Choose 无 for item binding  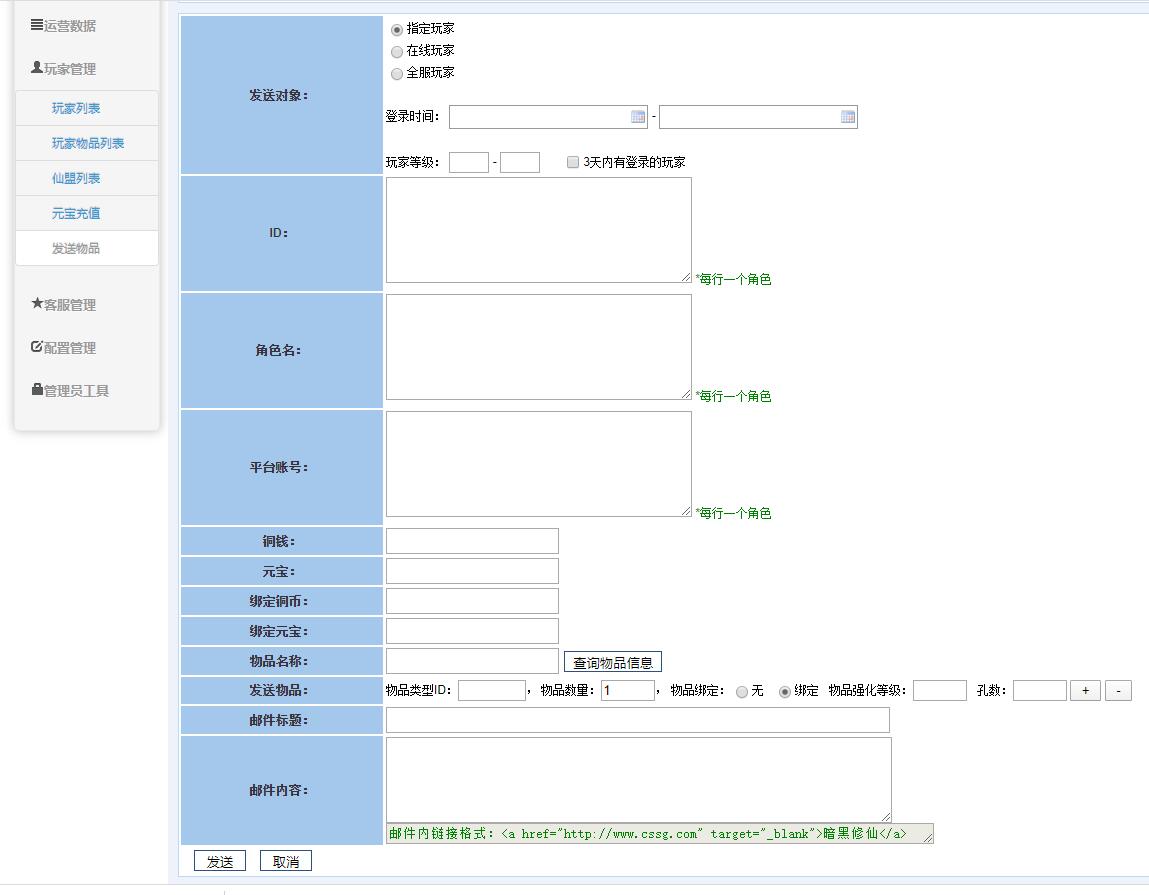point(742,691)
